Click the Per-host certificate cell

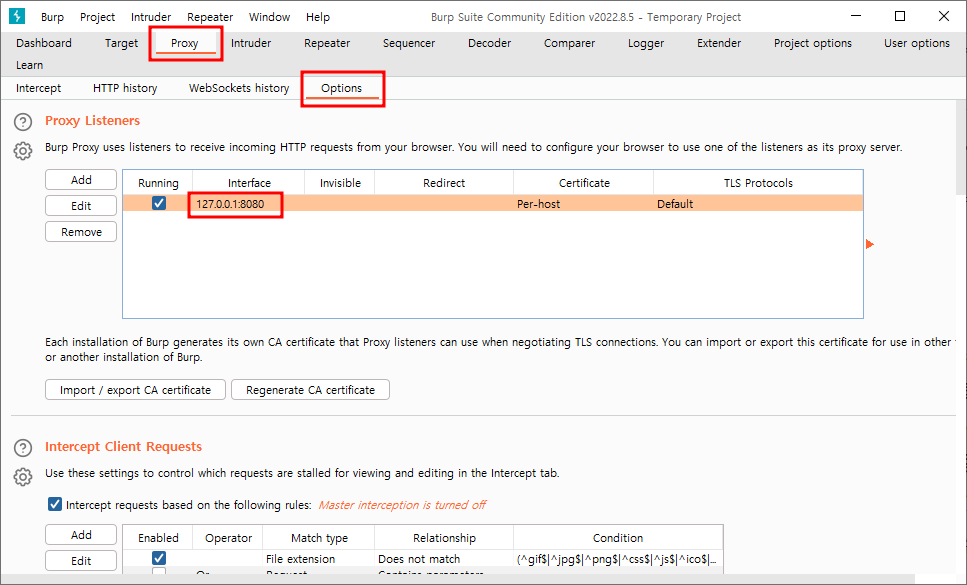point(583,203)
